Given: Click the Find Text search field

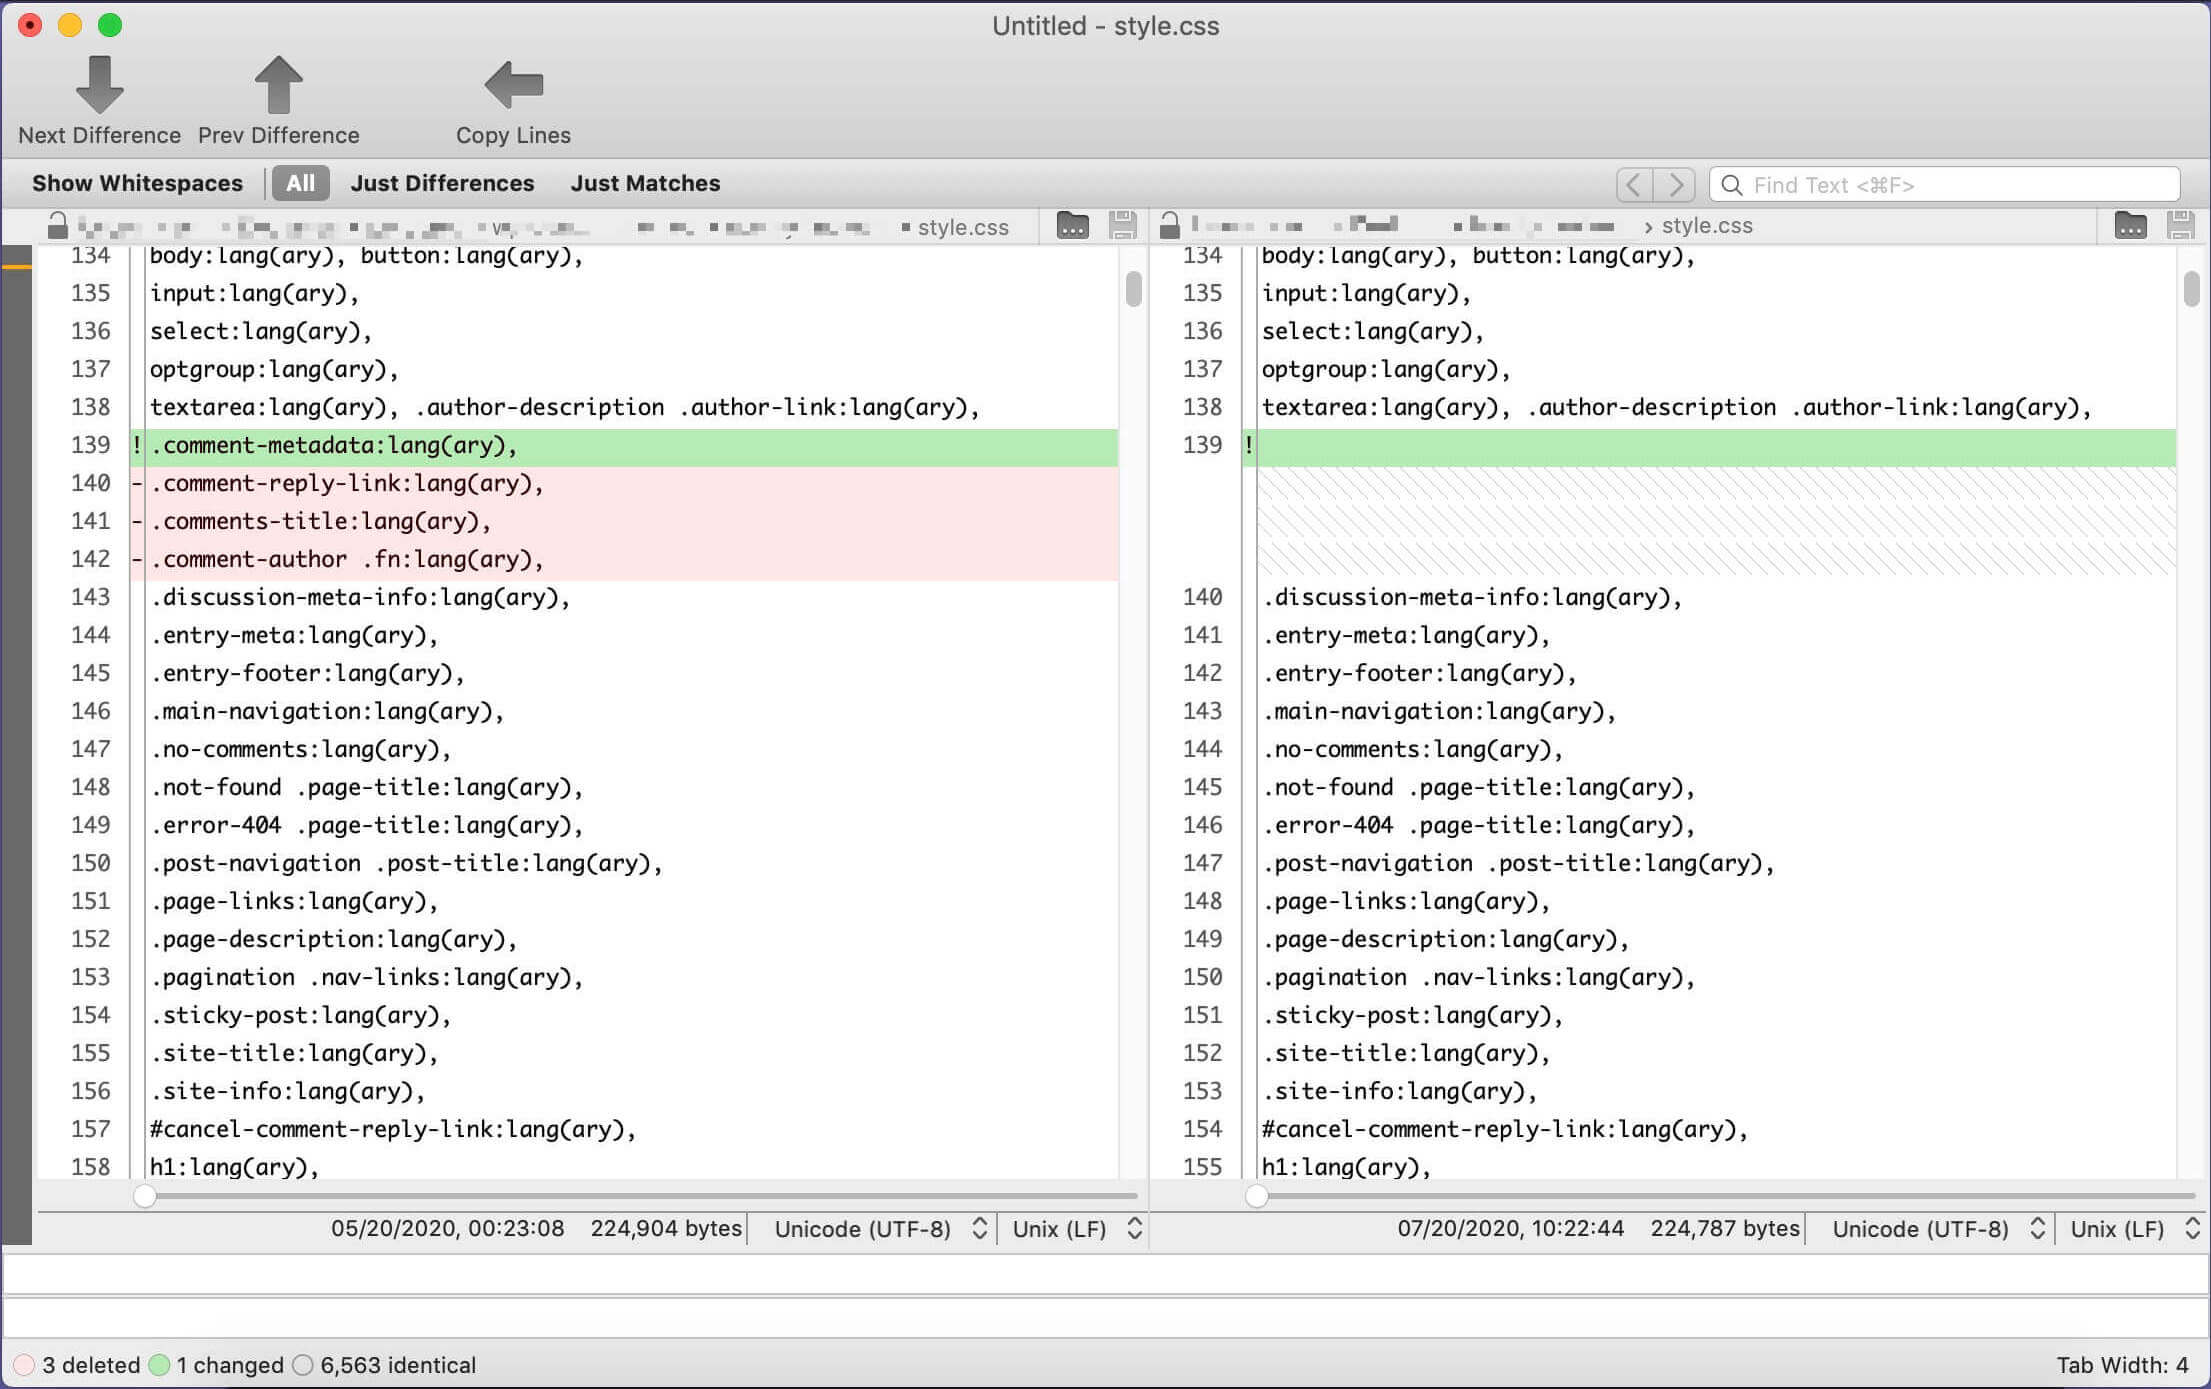Looking at the screenshot, I should (x=1944, y=185).
